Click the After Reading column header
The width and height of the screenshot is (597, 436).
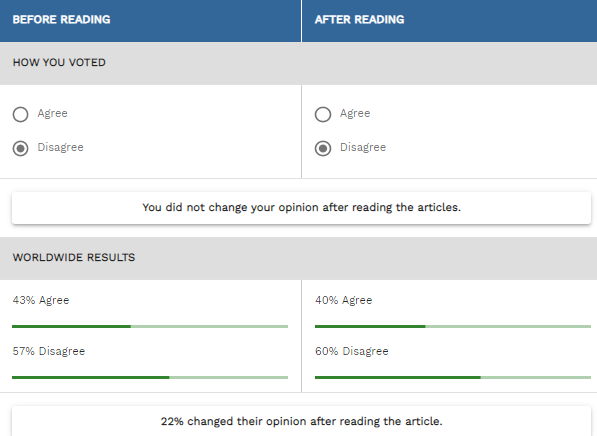click(x=450, y=21)
